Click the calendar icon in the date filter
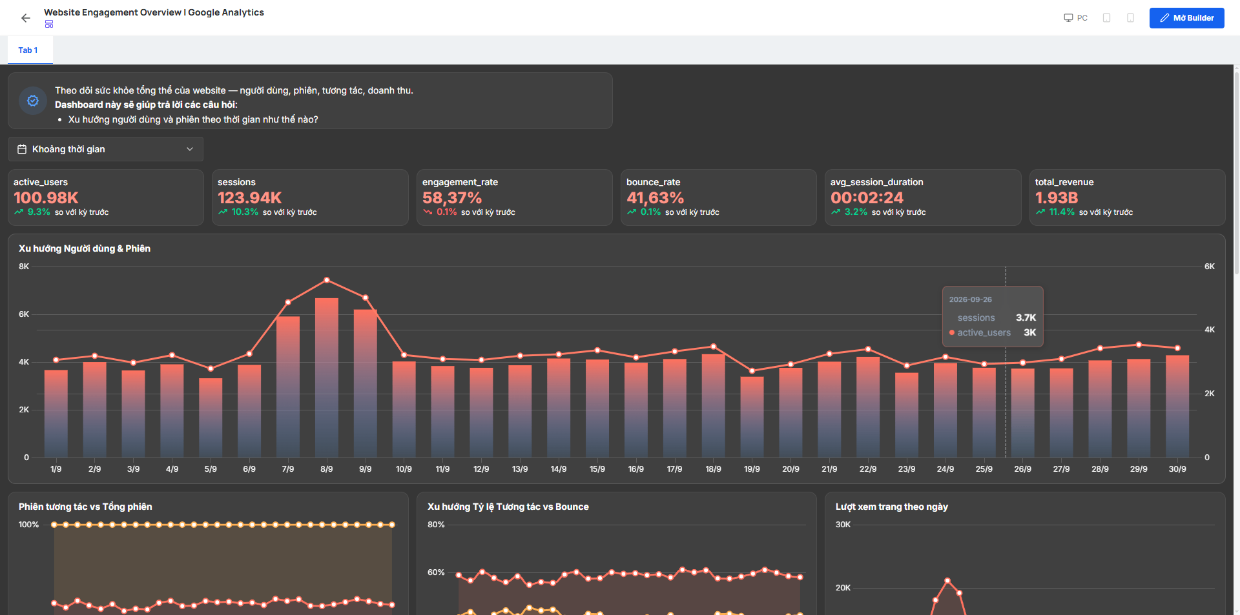This screenshot has height=615, width=1240. (x=22, y=149)
